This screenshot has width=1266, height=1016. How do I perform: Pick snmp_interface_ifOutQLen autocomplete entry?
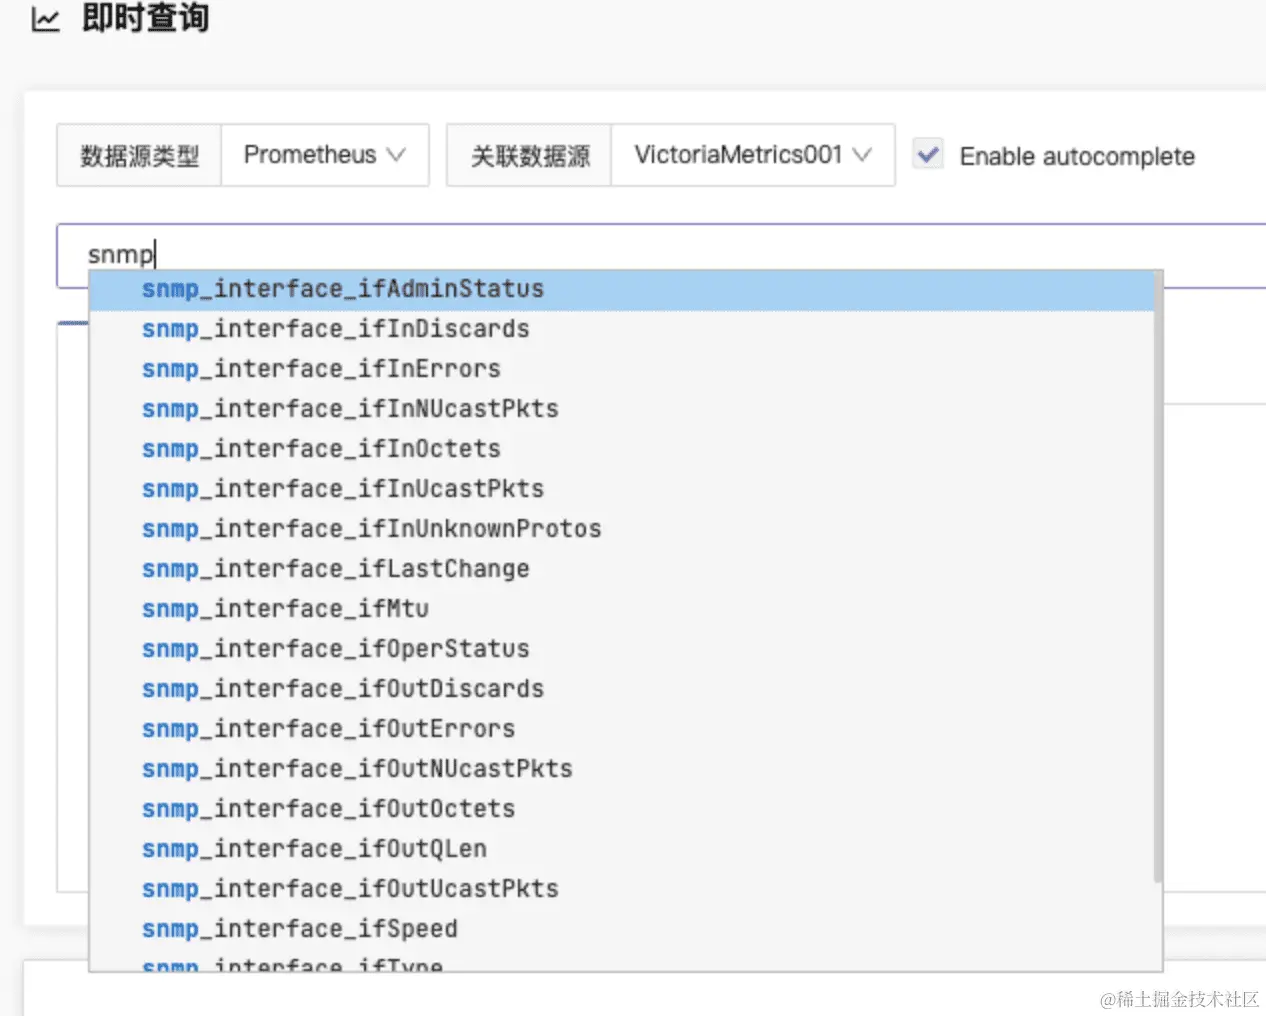point(621,849)
